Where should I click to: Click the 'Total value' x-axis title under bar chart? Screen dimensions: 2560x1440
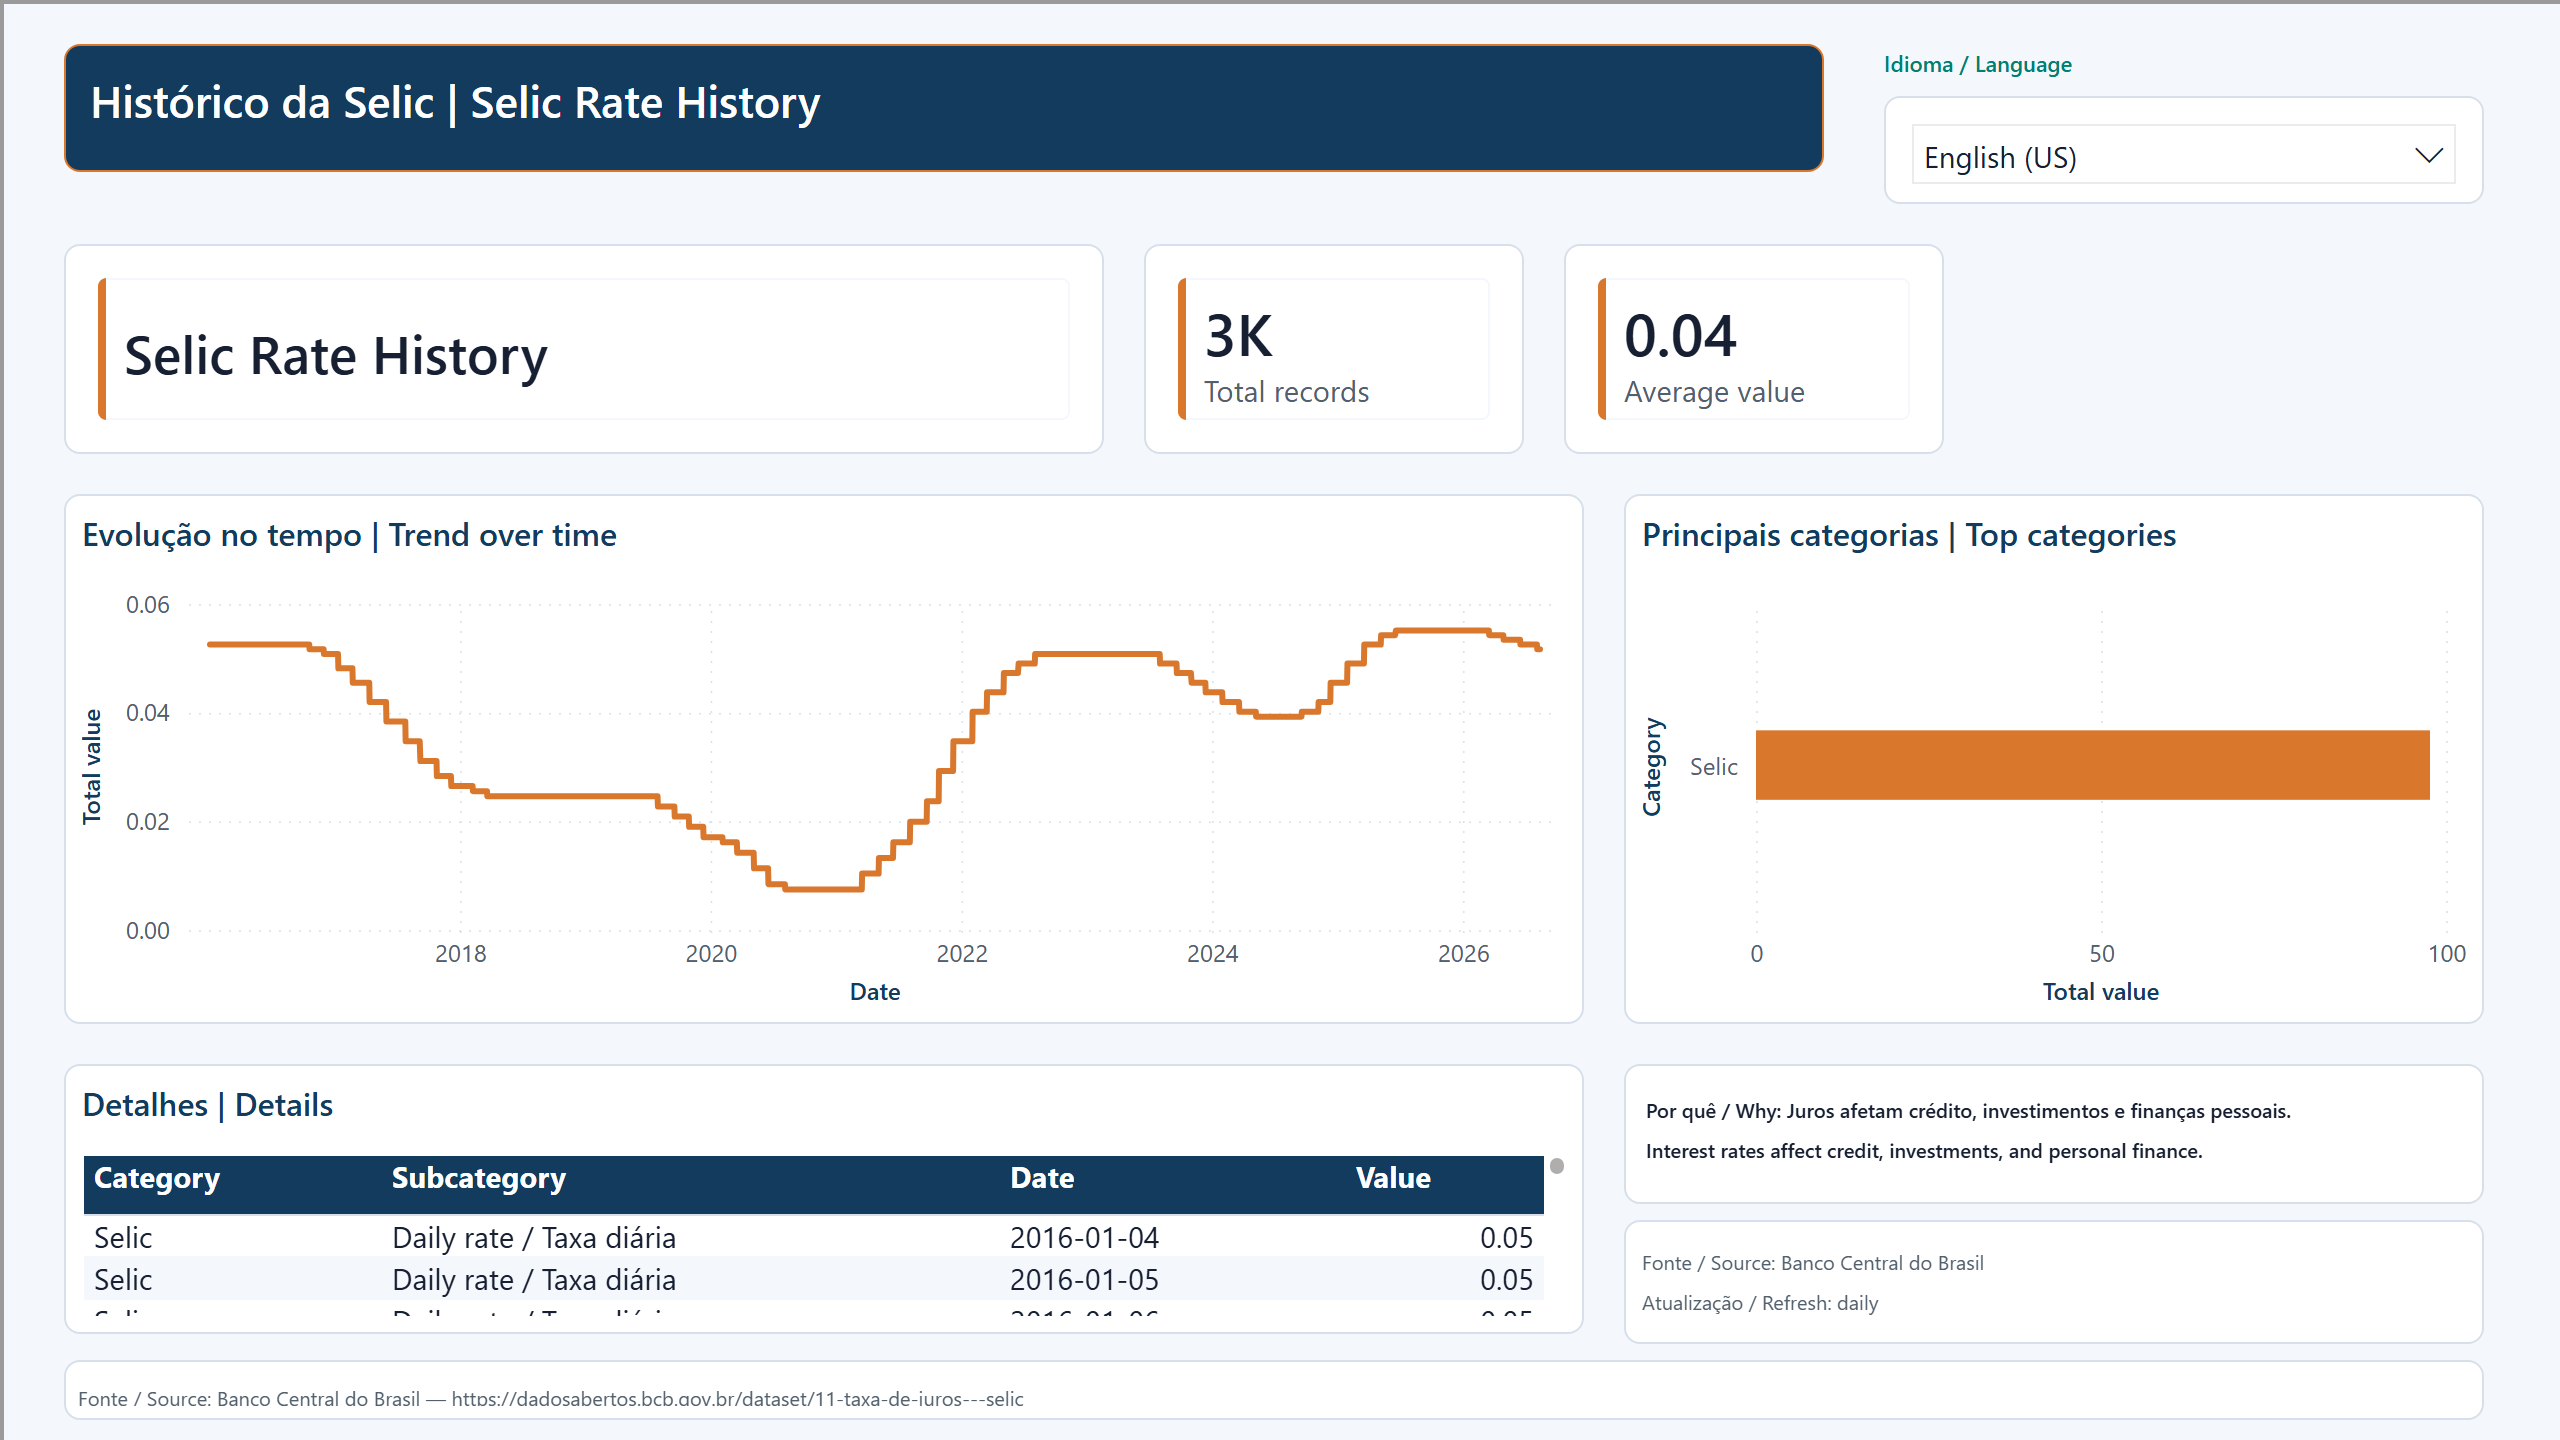(2101, 992)
